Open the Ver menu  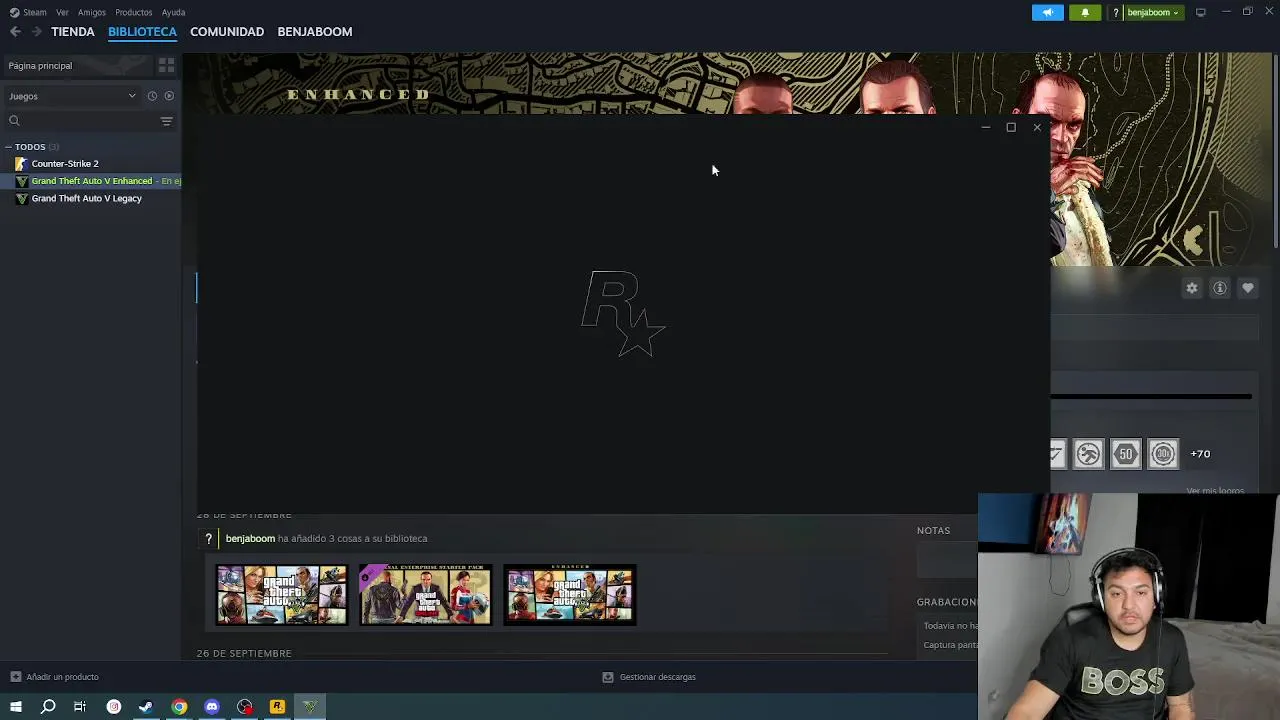point(63,12)
